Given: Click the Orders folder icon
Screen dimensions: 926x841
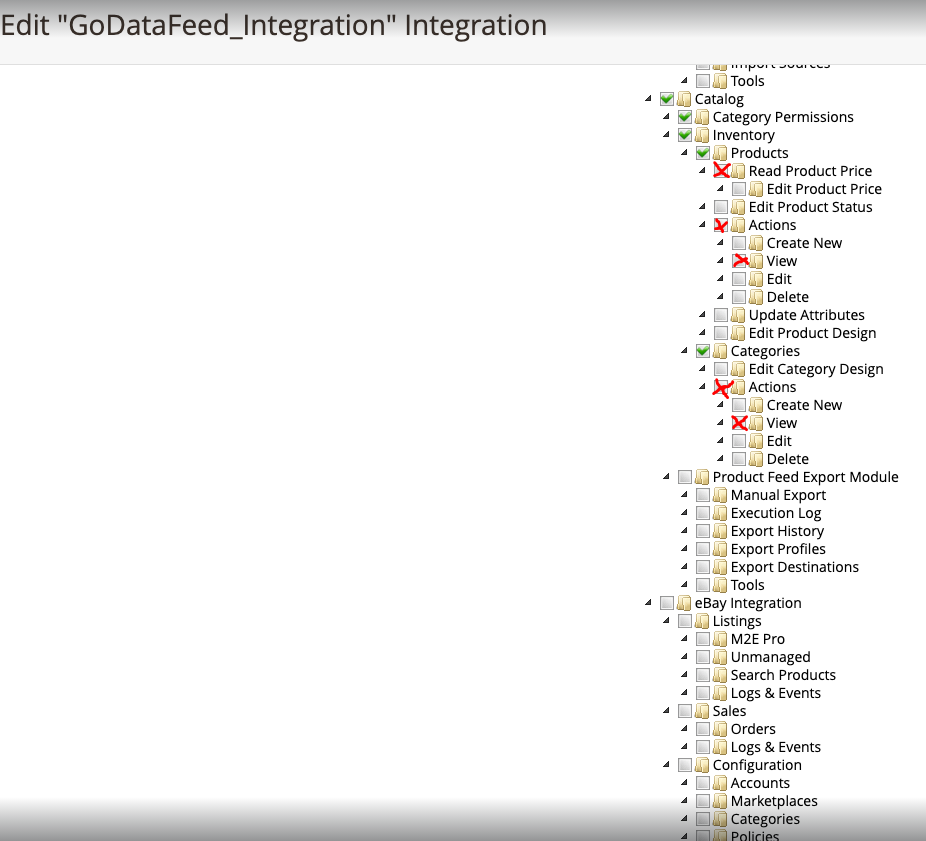Looking at the screenshot, I should pyautogui.click(x=720, y=729).
